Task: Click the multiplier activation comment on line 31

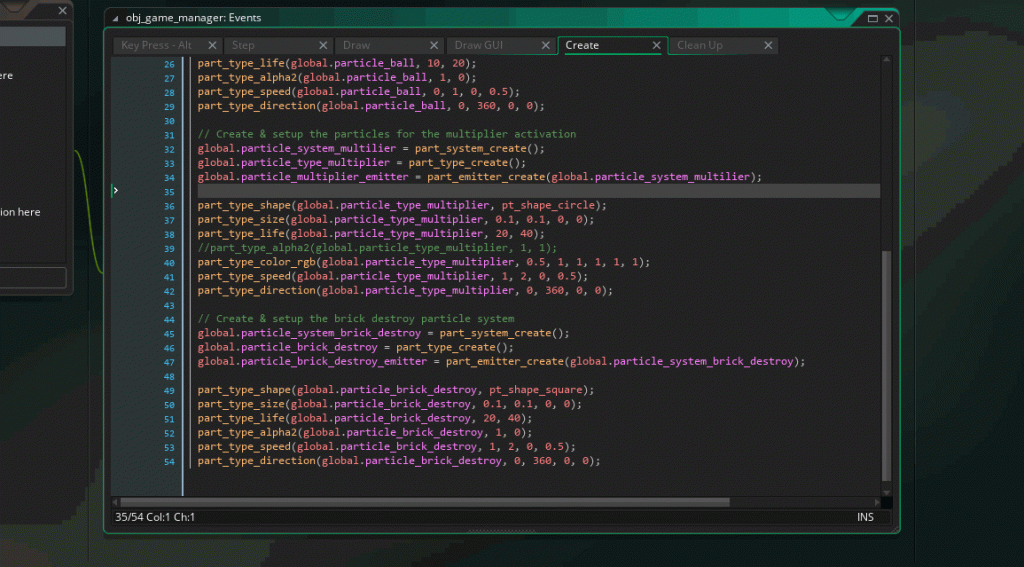Action: [387, 134]
